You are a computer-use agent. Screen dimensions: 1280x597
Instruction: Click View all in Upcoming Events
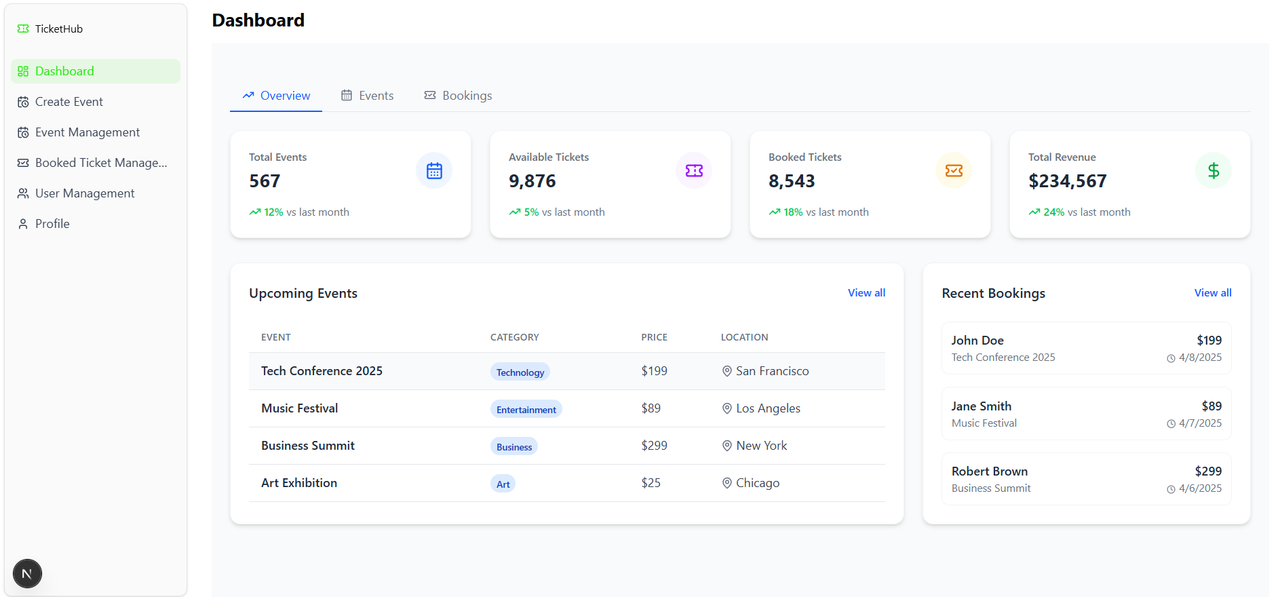[x=866, y=293]
